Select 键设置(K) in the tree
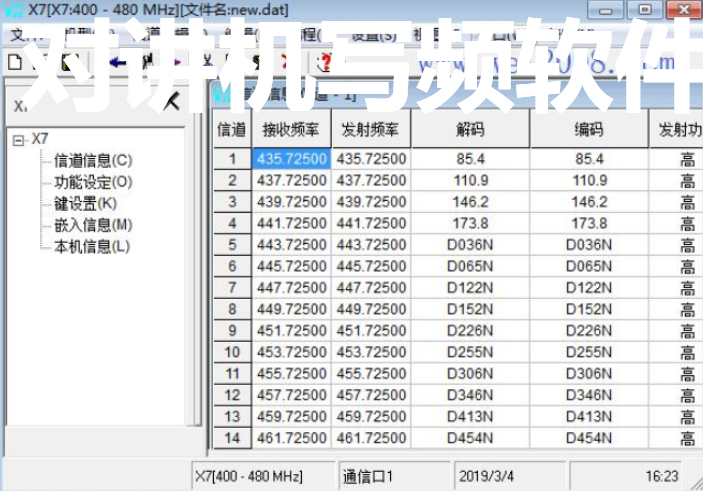 point(85,204)
